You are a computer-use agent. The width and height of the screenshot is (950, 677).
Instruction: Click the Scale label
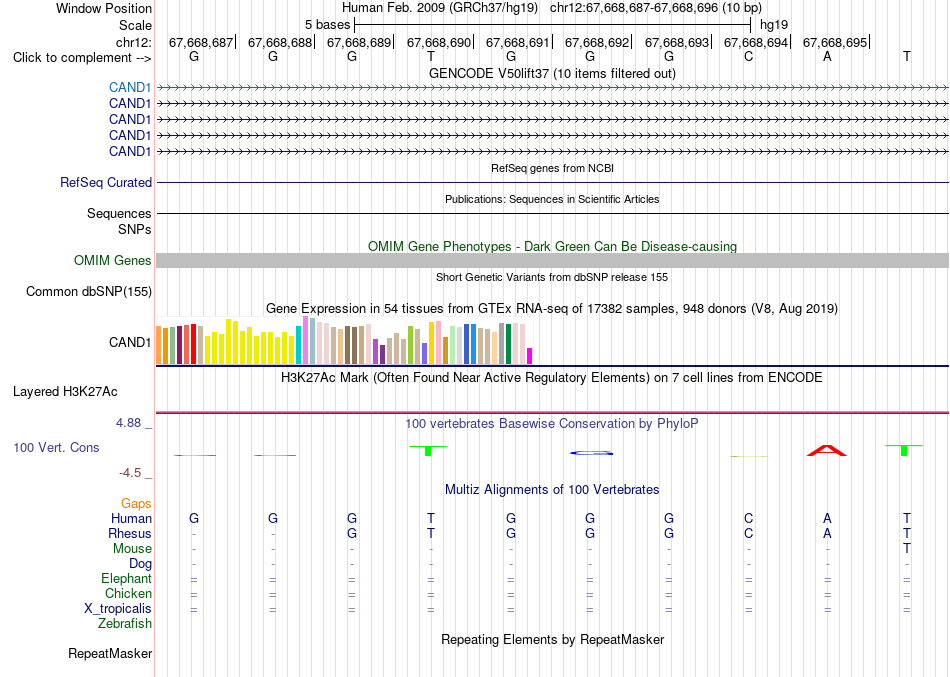coord(135,25)
